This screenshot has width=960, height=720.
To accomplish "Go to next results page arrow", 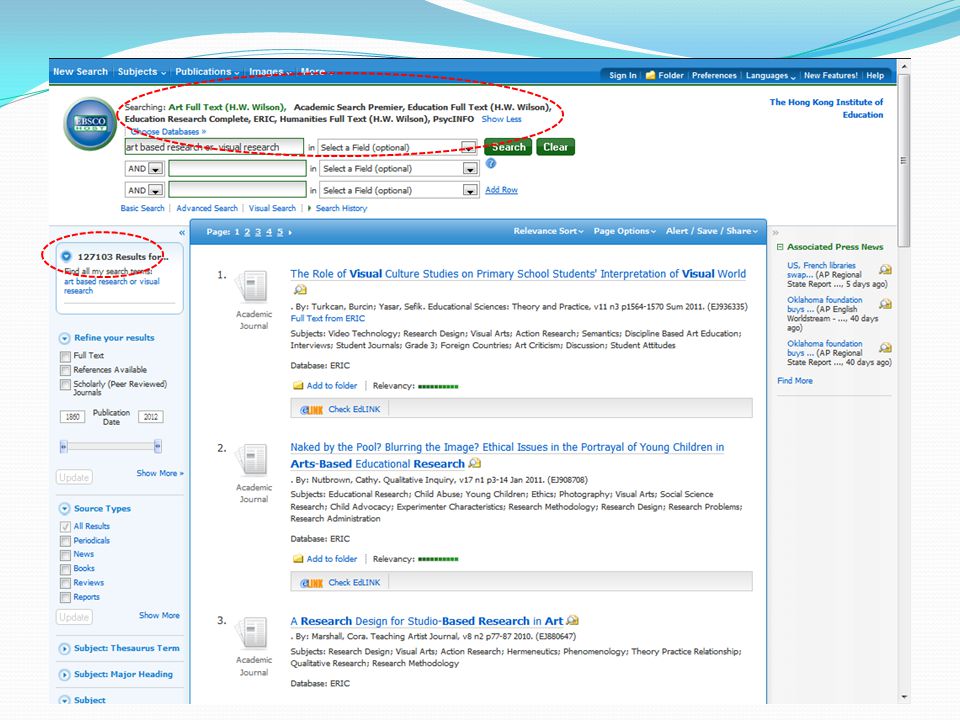I will [x=290, y=232].
